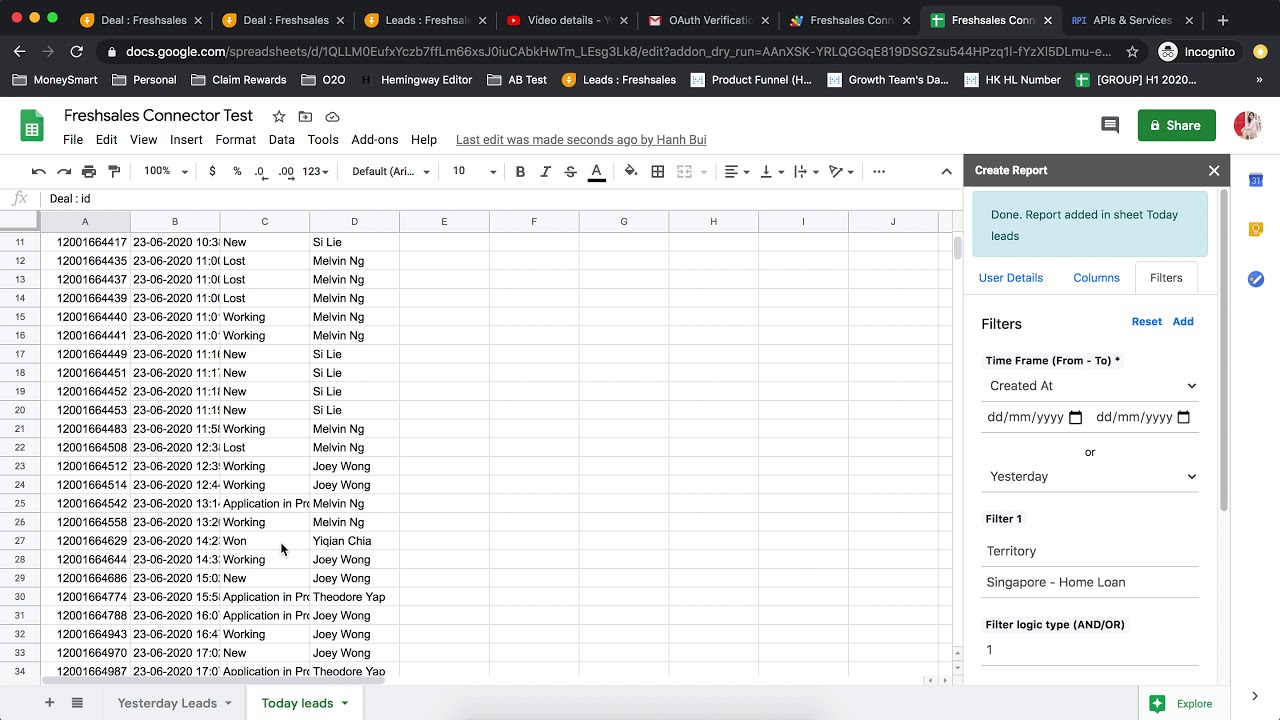Image resolution: width=1280 pixels, height=720 pixels.
Task: Click the Merge cells icon
Action: [x=685, y=172]
